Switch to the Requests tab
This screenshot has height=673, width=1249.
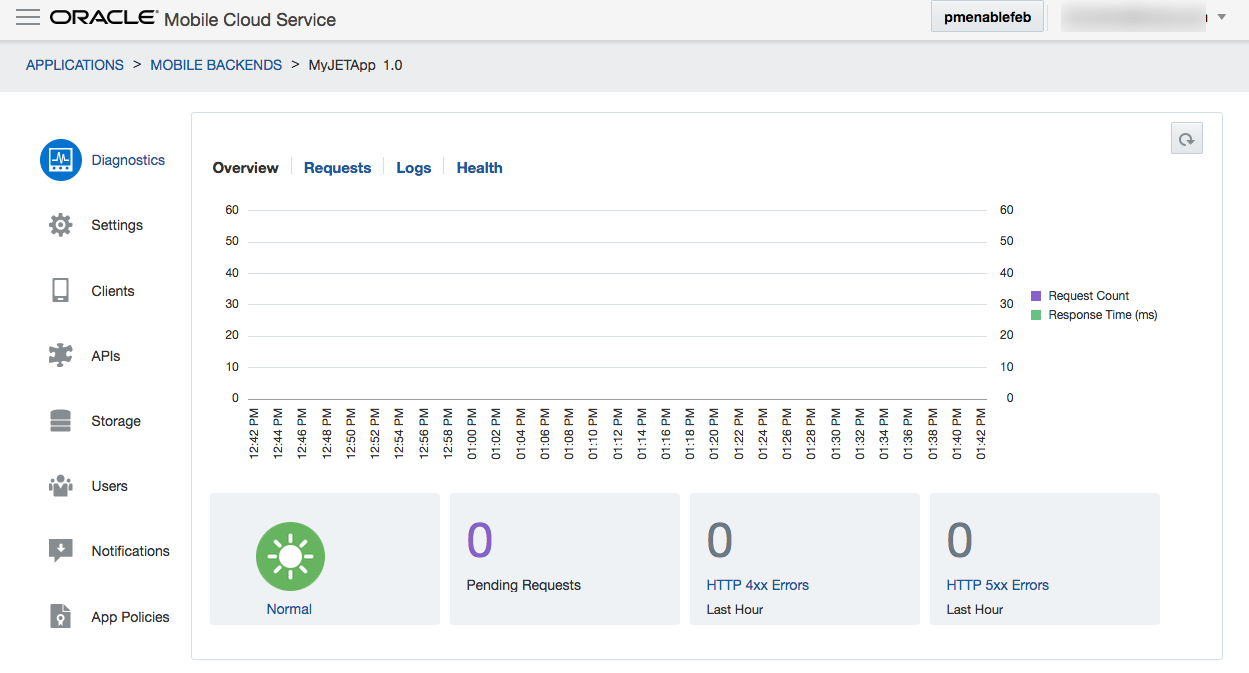pyautogui.click(x=337, y=168)
